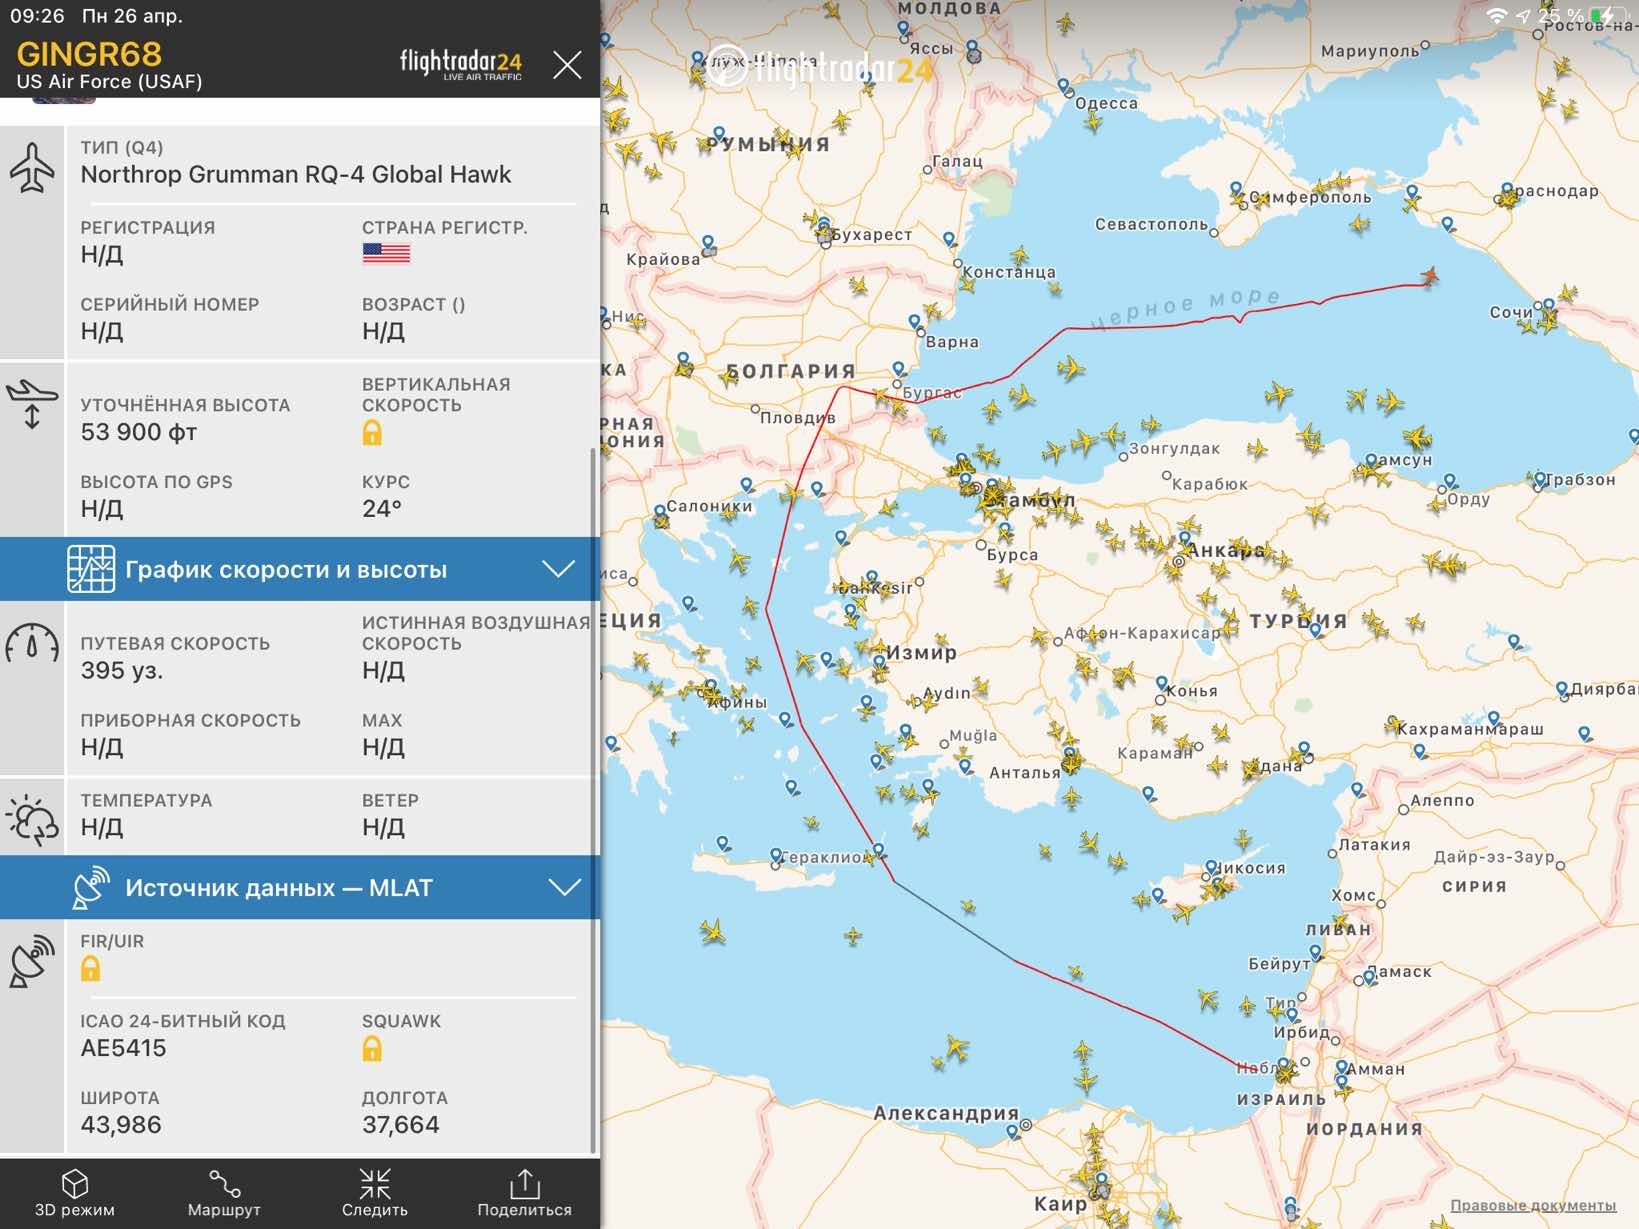The image size is (1639, 1229).
Task: Click the GINGR68 callsign title
Action: [x=89, y=54]
